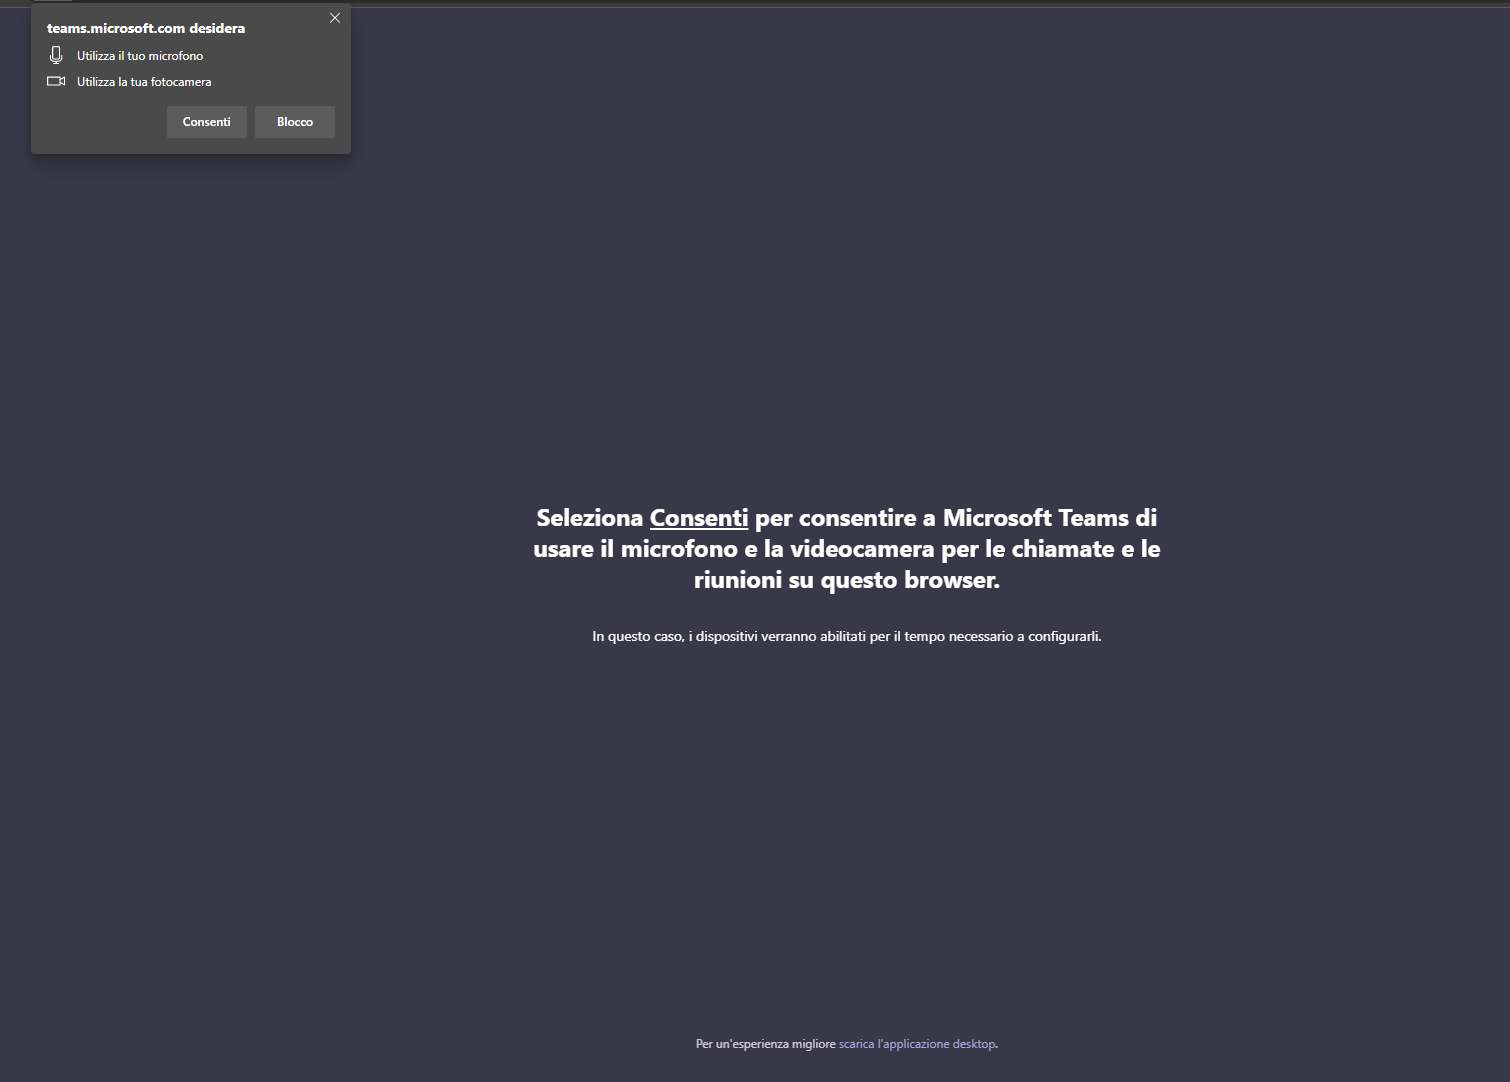Viewport: 1510px width, 1082px height.
Task: Click the microphone icon in the permission prompt
Action: tap(56, 56)
